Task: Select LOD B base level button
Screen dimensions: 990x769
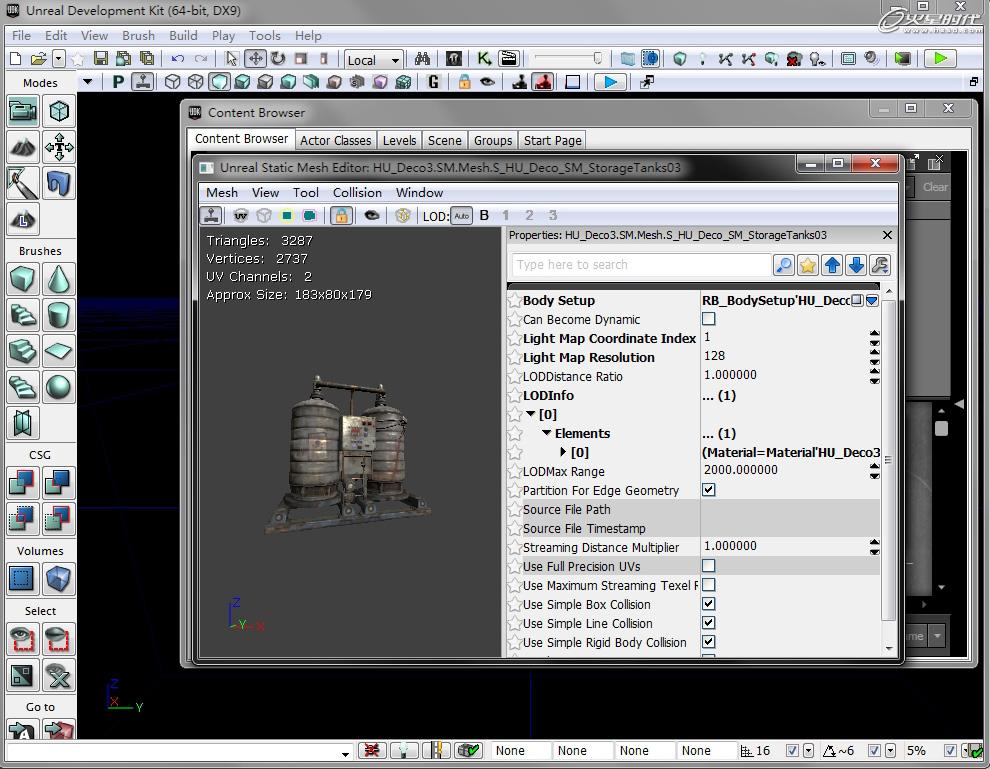Action: [x=484, y=216]
